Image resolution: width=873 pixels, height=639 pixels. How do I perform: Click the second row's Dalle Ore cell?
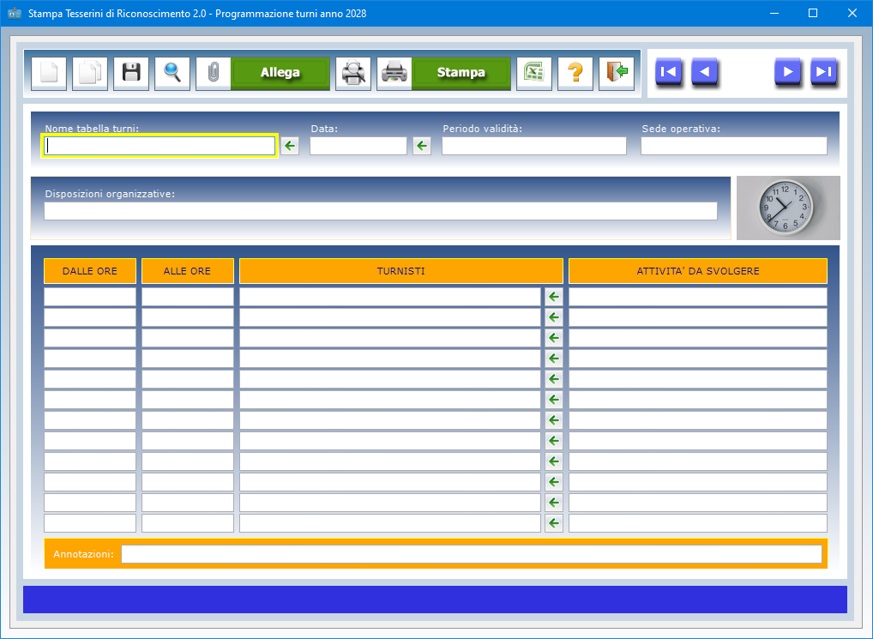click(x=90, y=317)
